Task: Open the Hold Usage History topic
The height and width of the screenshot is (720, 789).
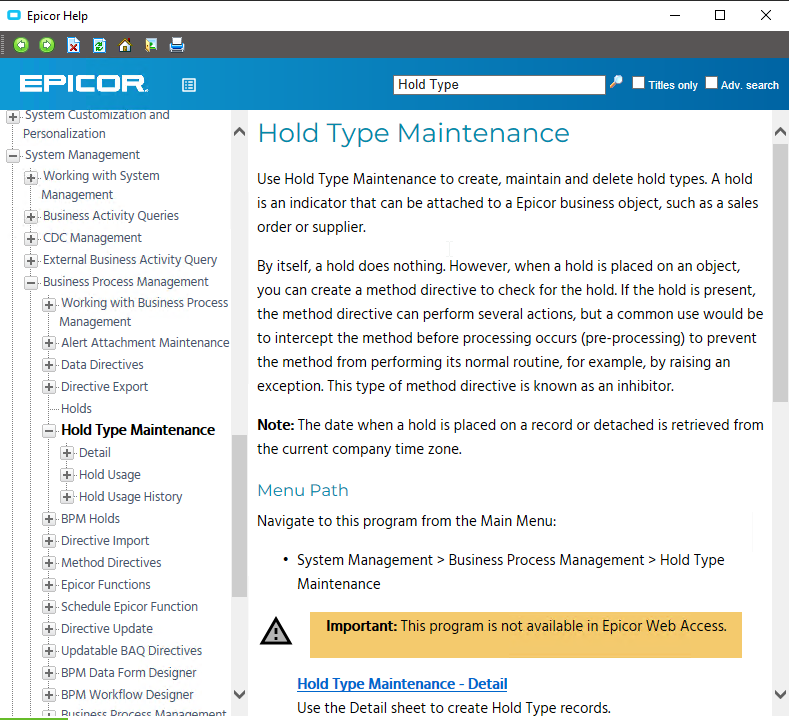Action: (x=130, y=497)
